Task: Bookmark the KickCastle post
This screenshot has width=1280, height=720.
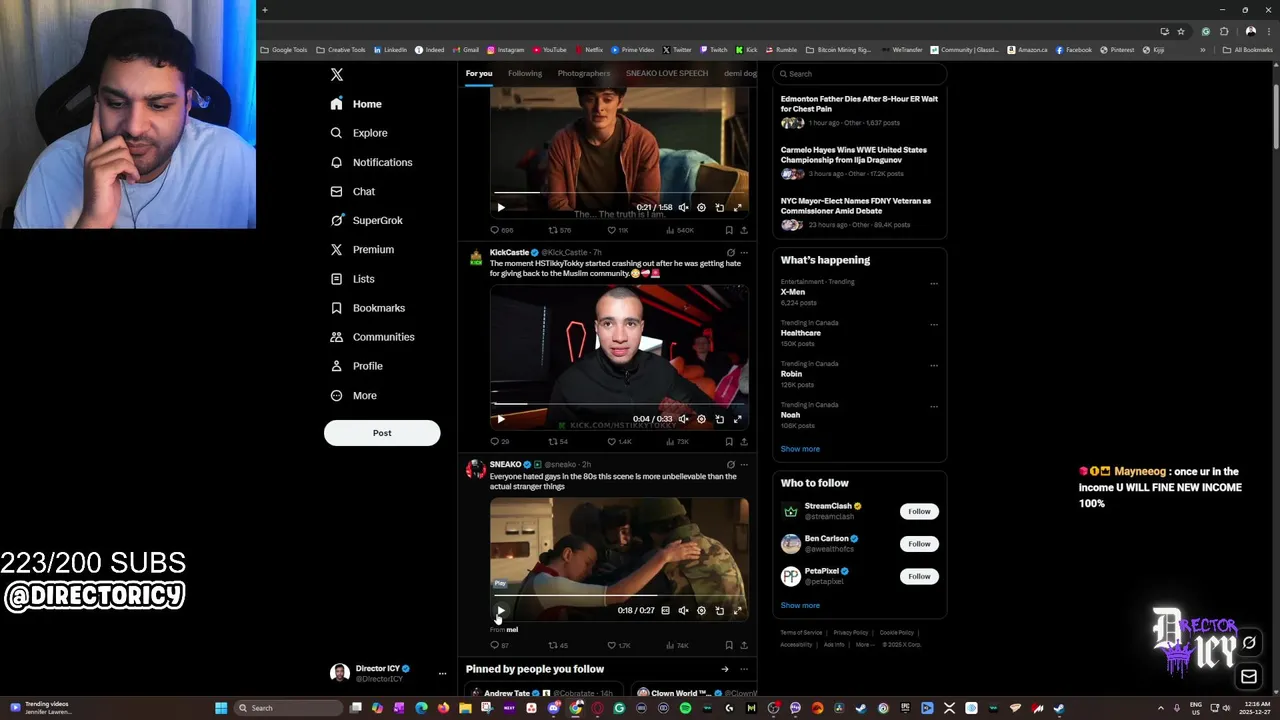Action: pos(728,441)
